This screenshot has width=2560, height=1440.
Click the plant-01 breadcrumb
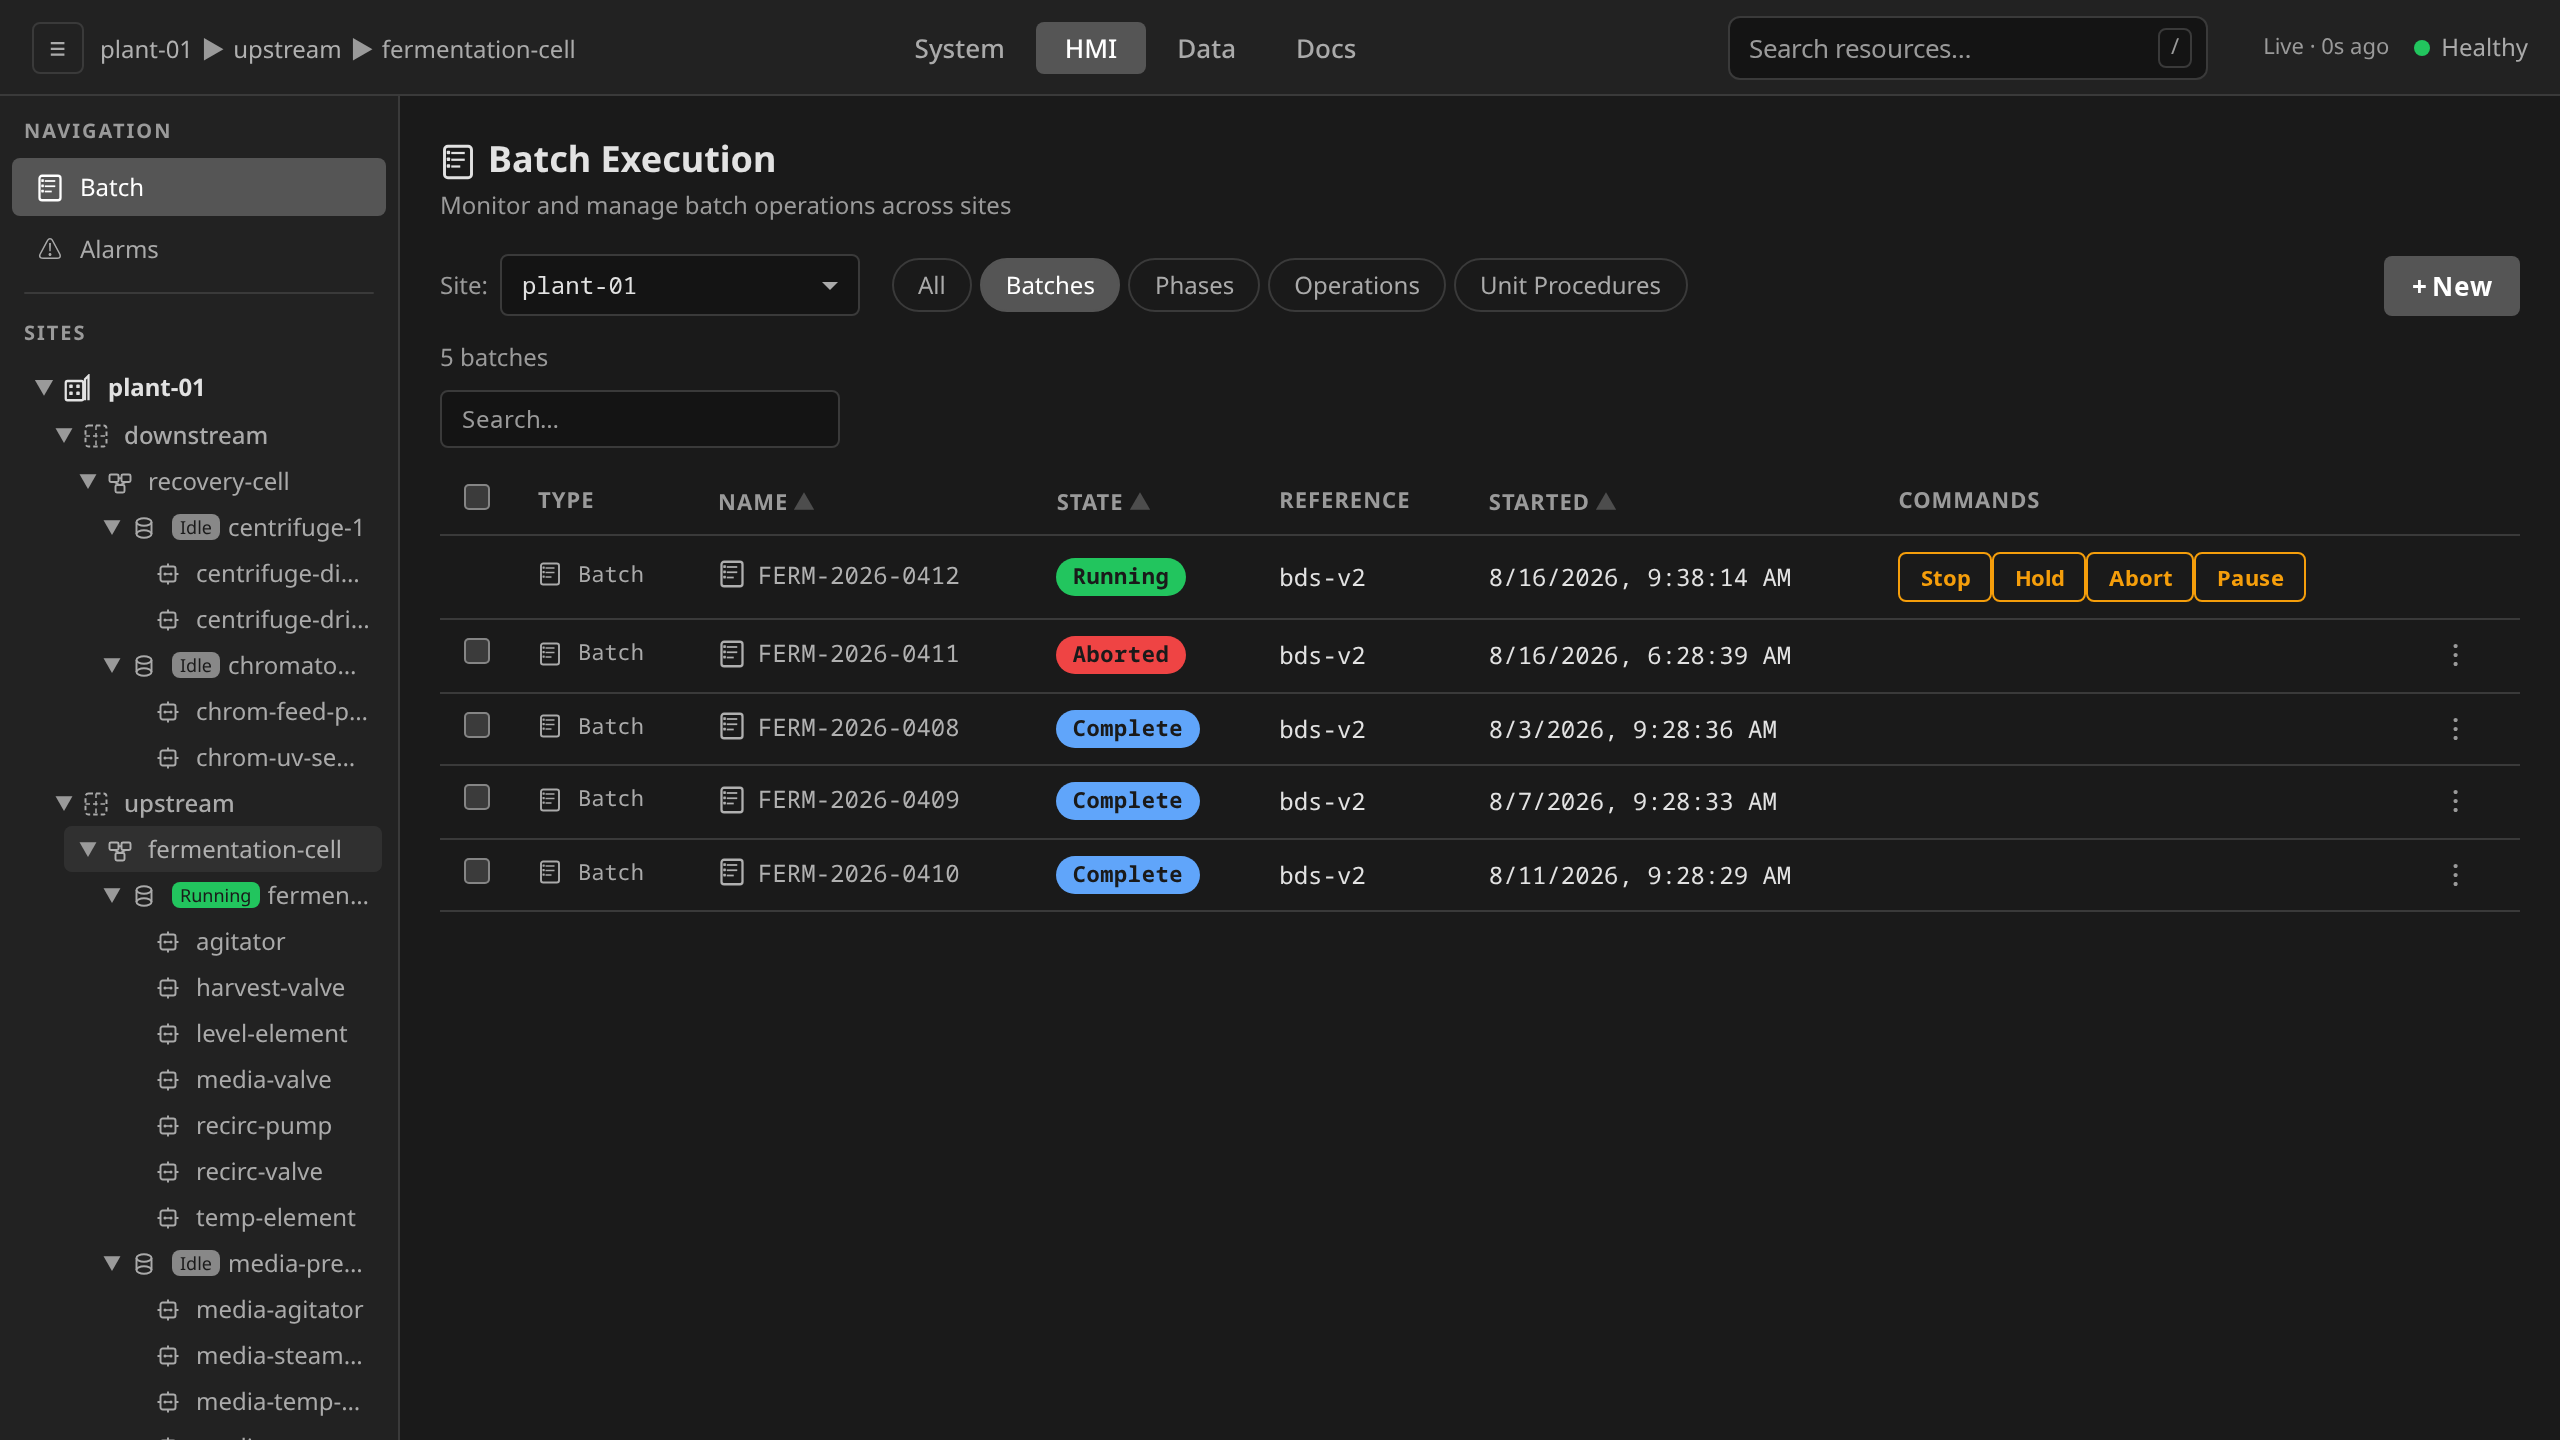coord(145,49)
